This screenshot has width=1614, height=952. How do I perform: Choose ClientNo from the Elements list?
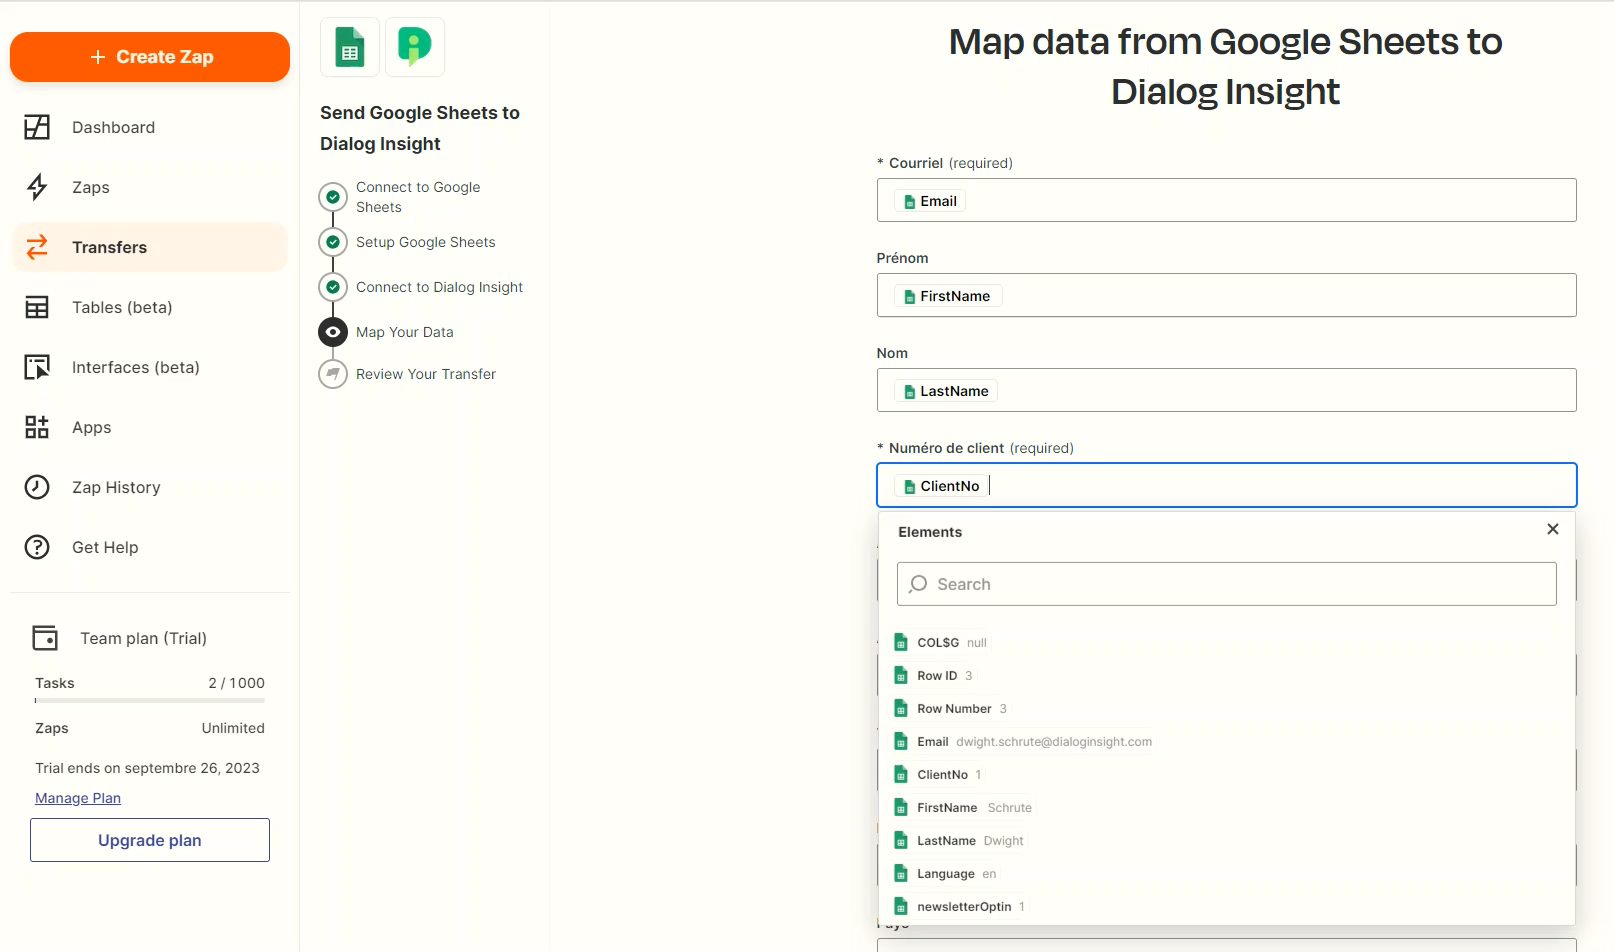pos(938,775)
